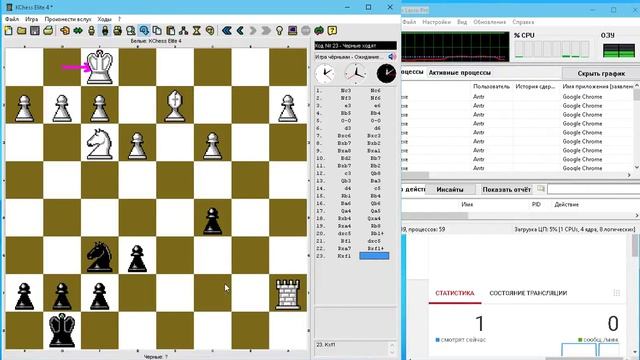Screen dimensions: 640x360
Task: Click the save floppy disk toolbar icon
Action: [35, 31]
